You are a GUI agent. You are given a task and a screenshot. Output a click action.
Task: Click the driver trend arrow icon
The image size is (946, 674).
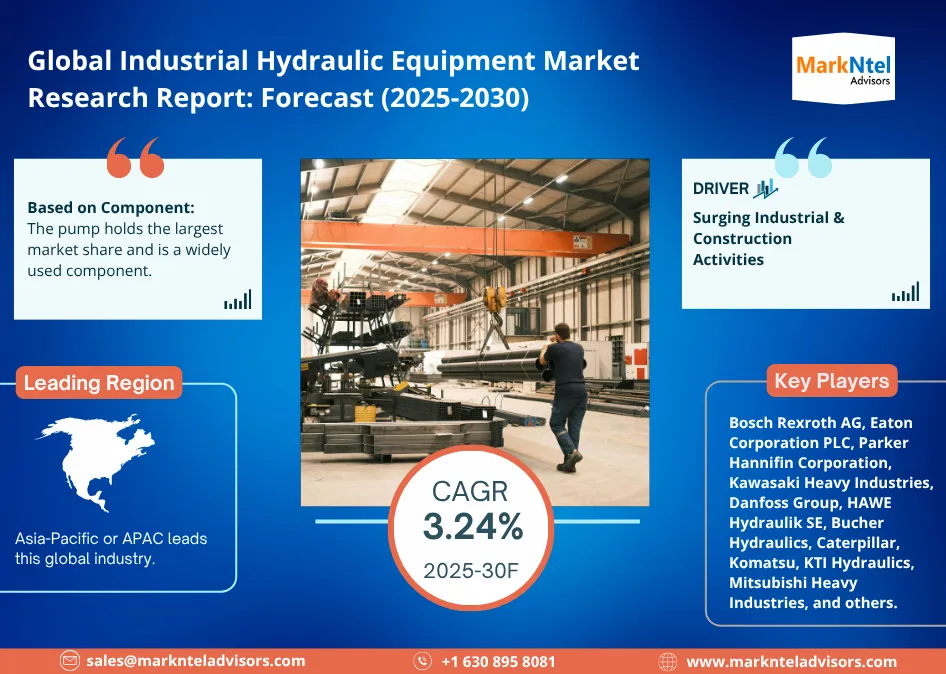[x=766, y=189]
